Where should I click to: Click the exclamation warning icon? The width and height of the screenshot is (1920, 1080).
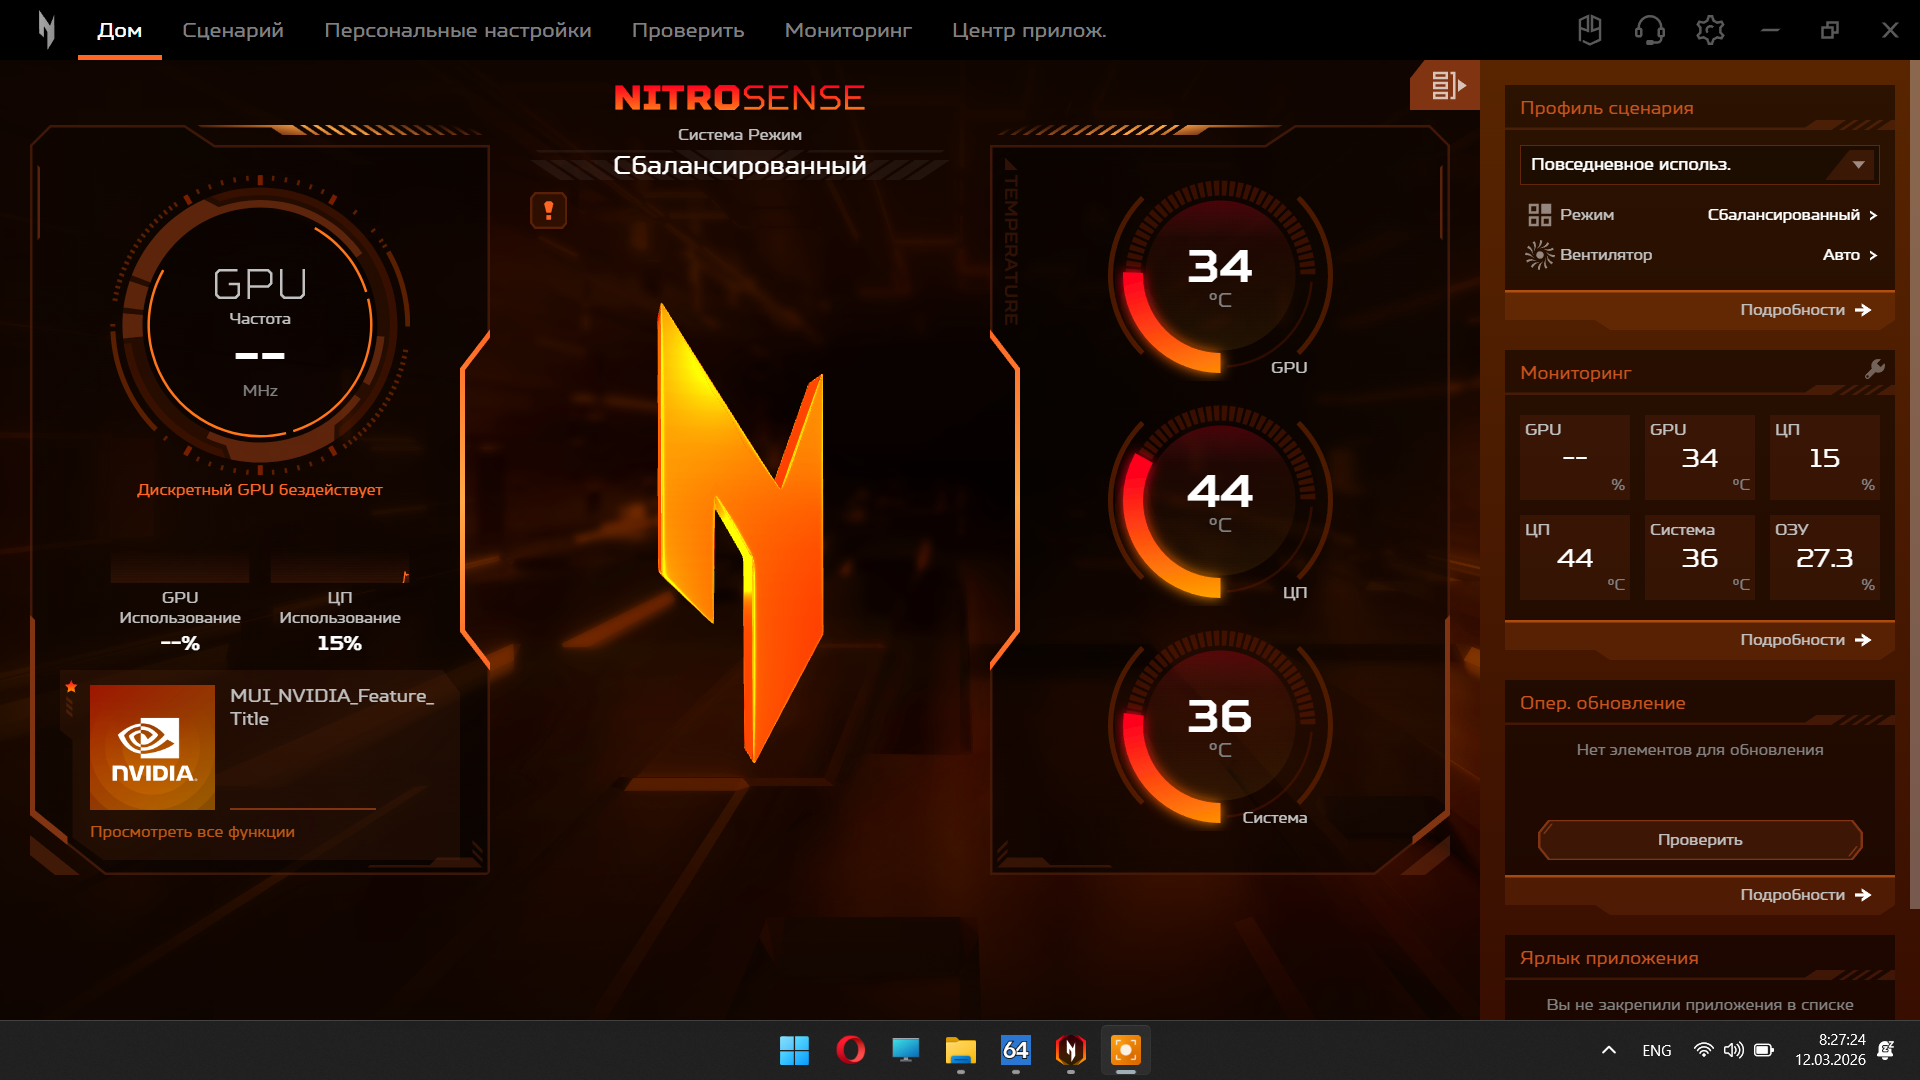(548, 211)
